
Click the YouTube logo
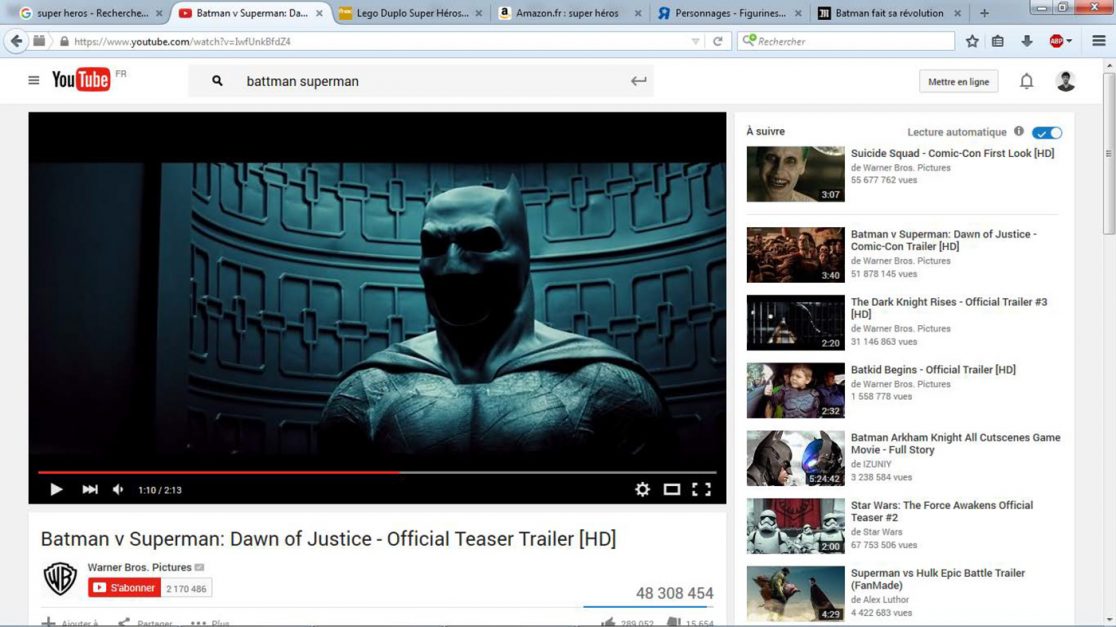tap(81, 80)
